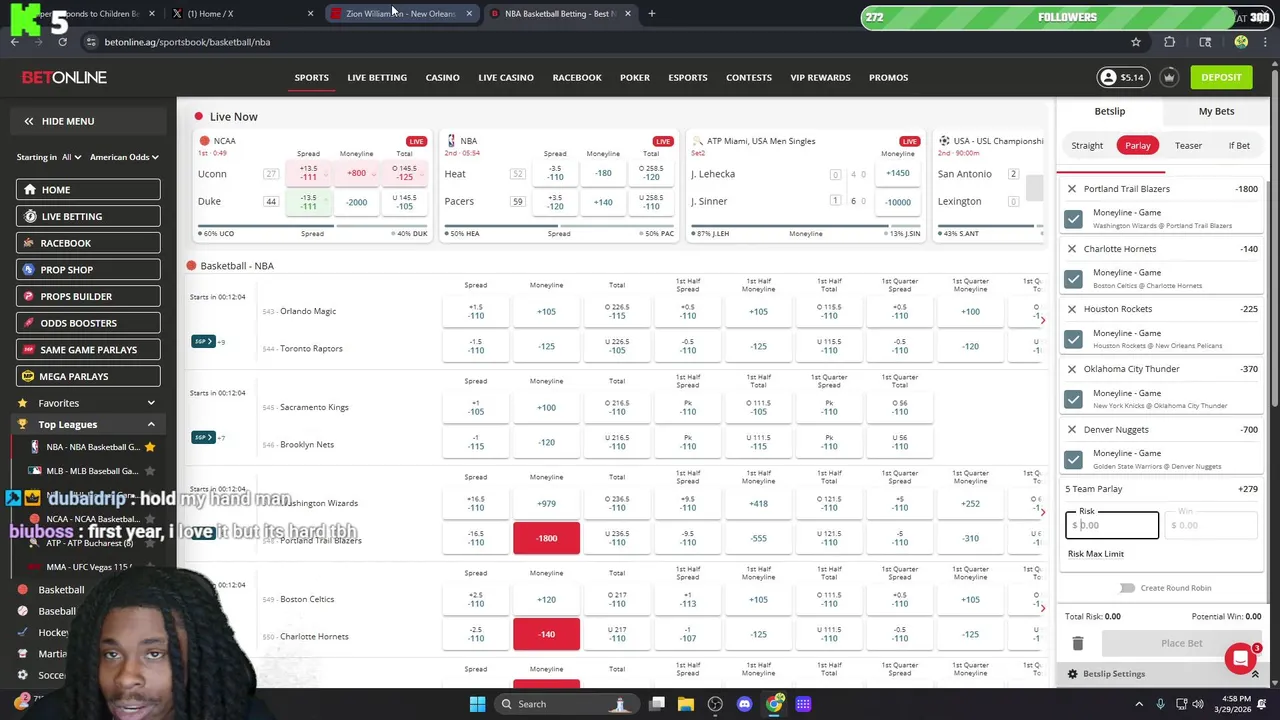
Task: Click the HIDE MENU double-arrow icon
Action: coord(29,121)
